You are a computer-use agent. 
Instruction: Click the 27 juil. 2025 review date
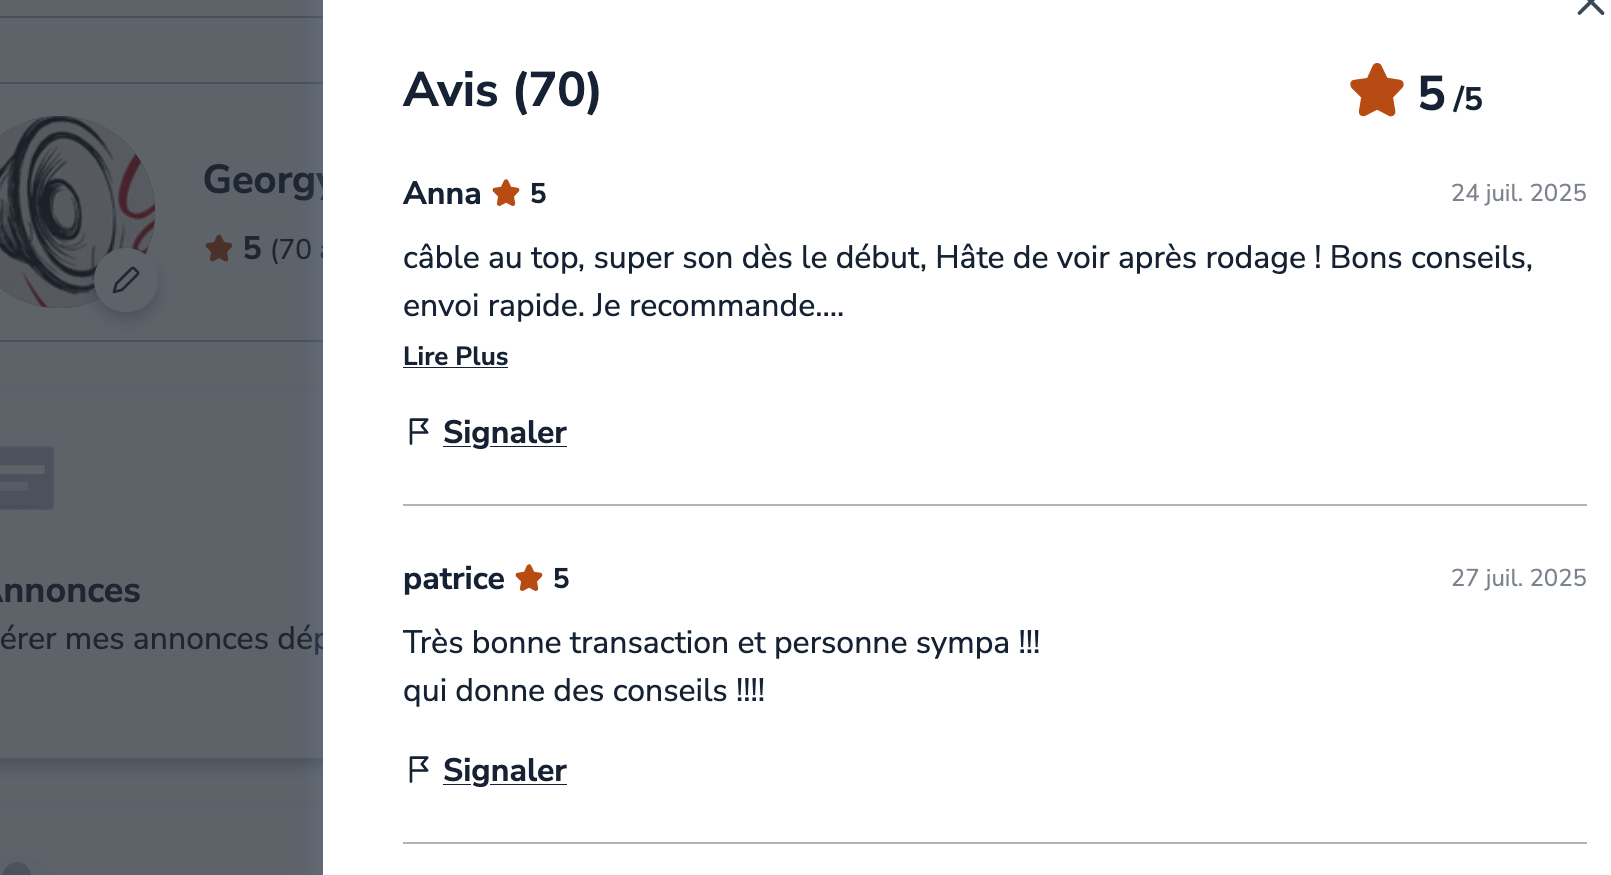1518,578
